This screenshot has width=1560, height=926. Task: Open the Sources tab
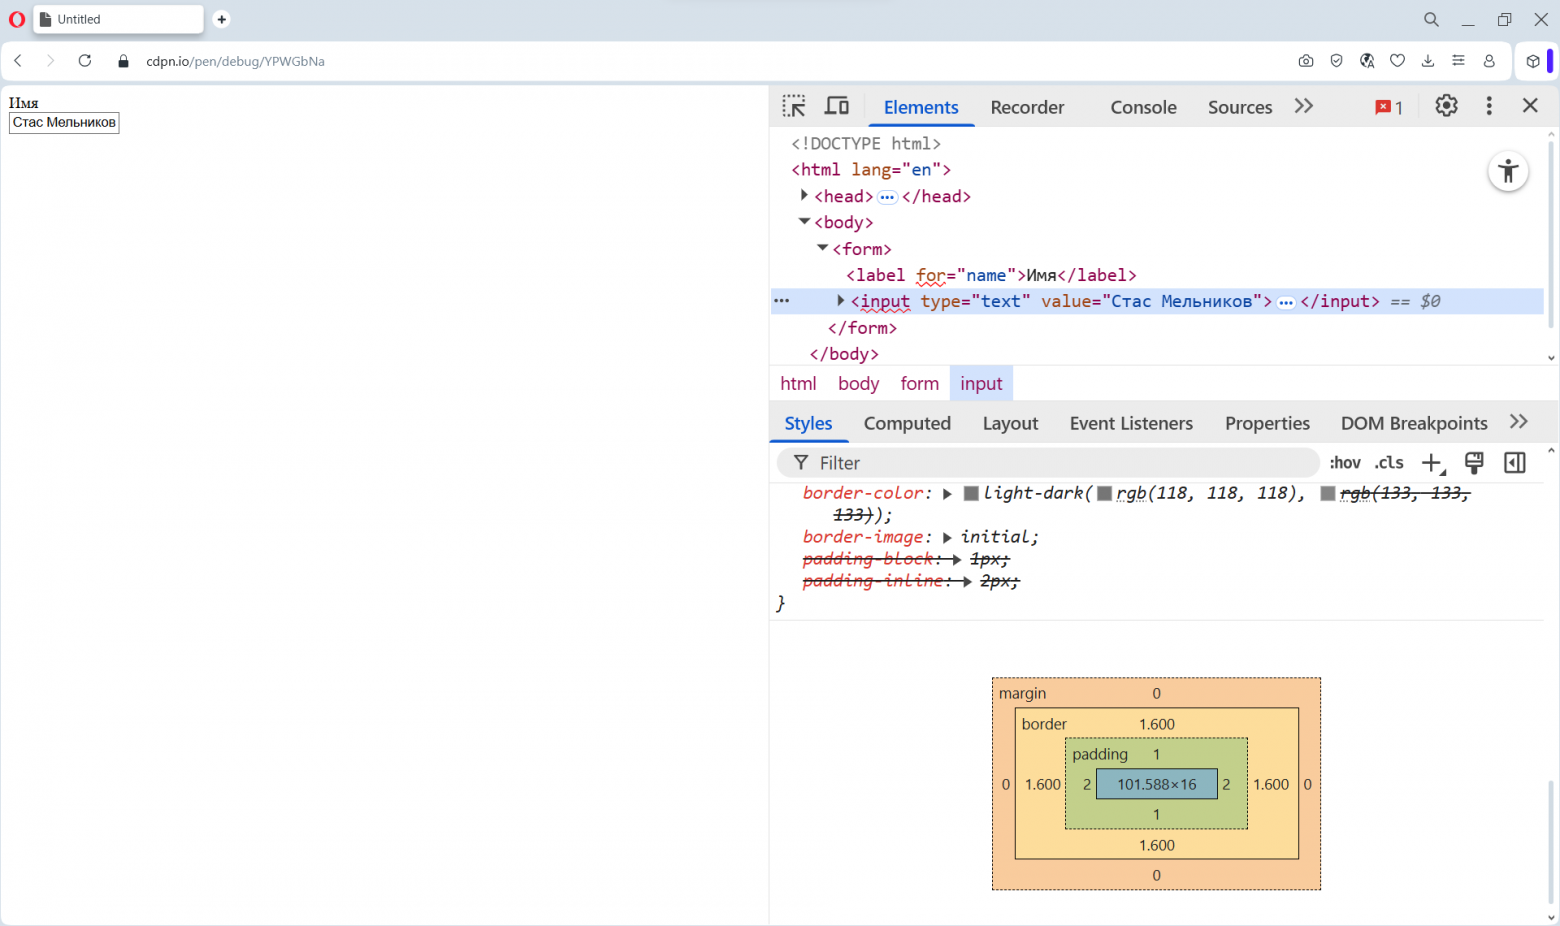click(x=1240, y=107)
